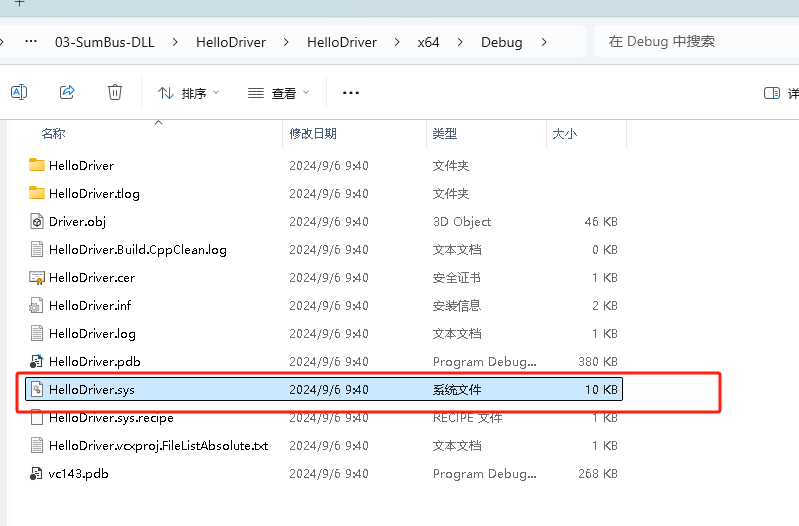
Task: Focus the 在 Debug 中搜索 search box
Action: tap(696, 41)
